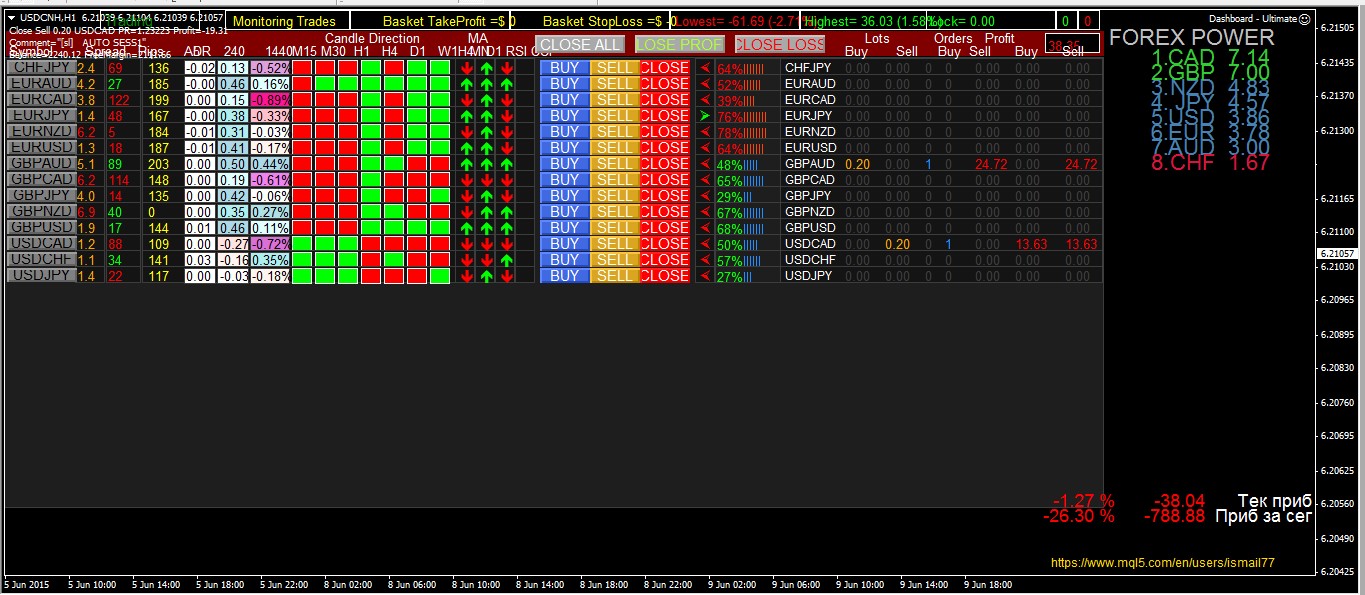This screenshot has width=1365, height=595.
Task: Click the green up MA arrow in USDJPY row
Action: [x=486, y=276]
